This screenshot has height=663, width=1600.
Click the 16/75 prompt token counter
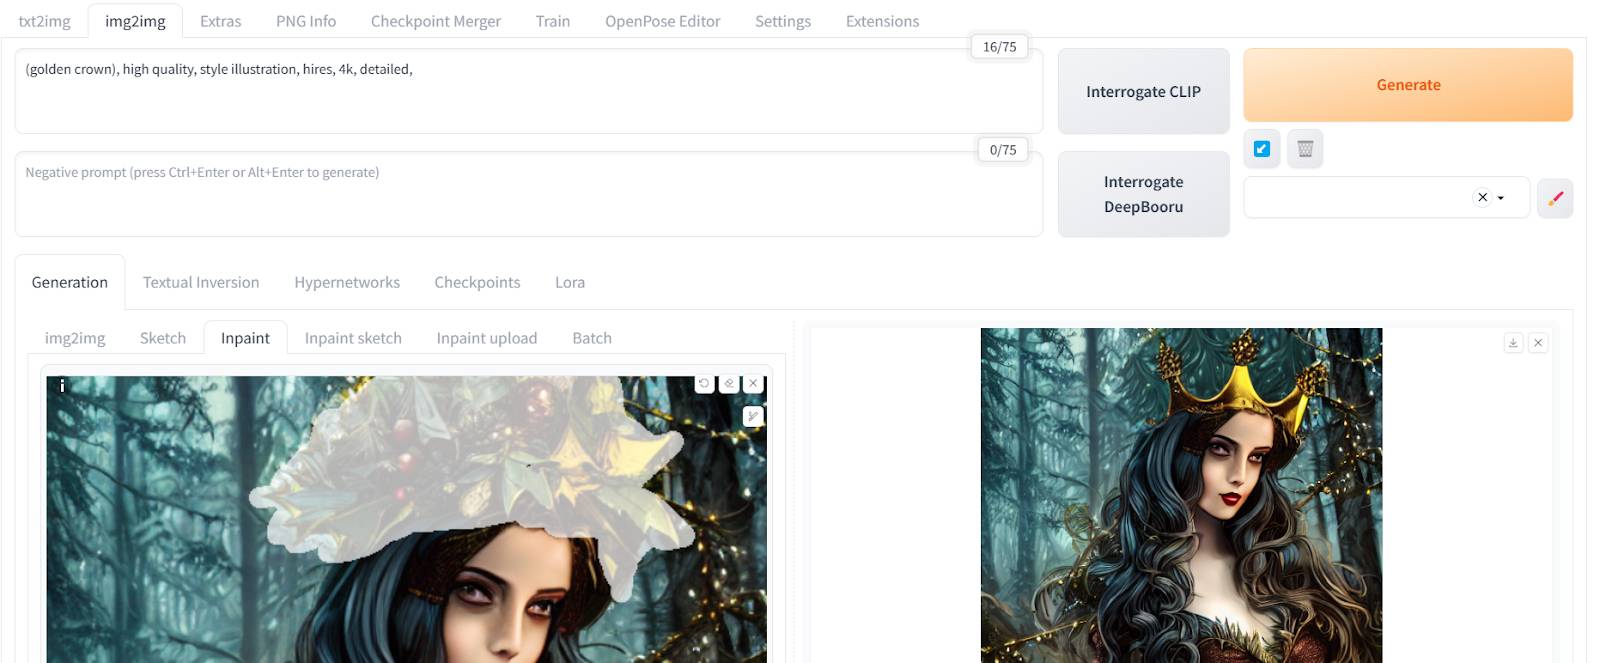[999, 47]
